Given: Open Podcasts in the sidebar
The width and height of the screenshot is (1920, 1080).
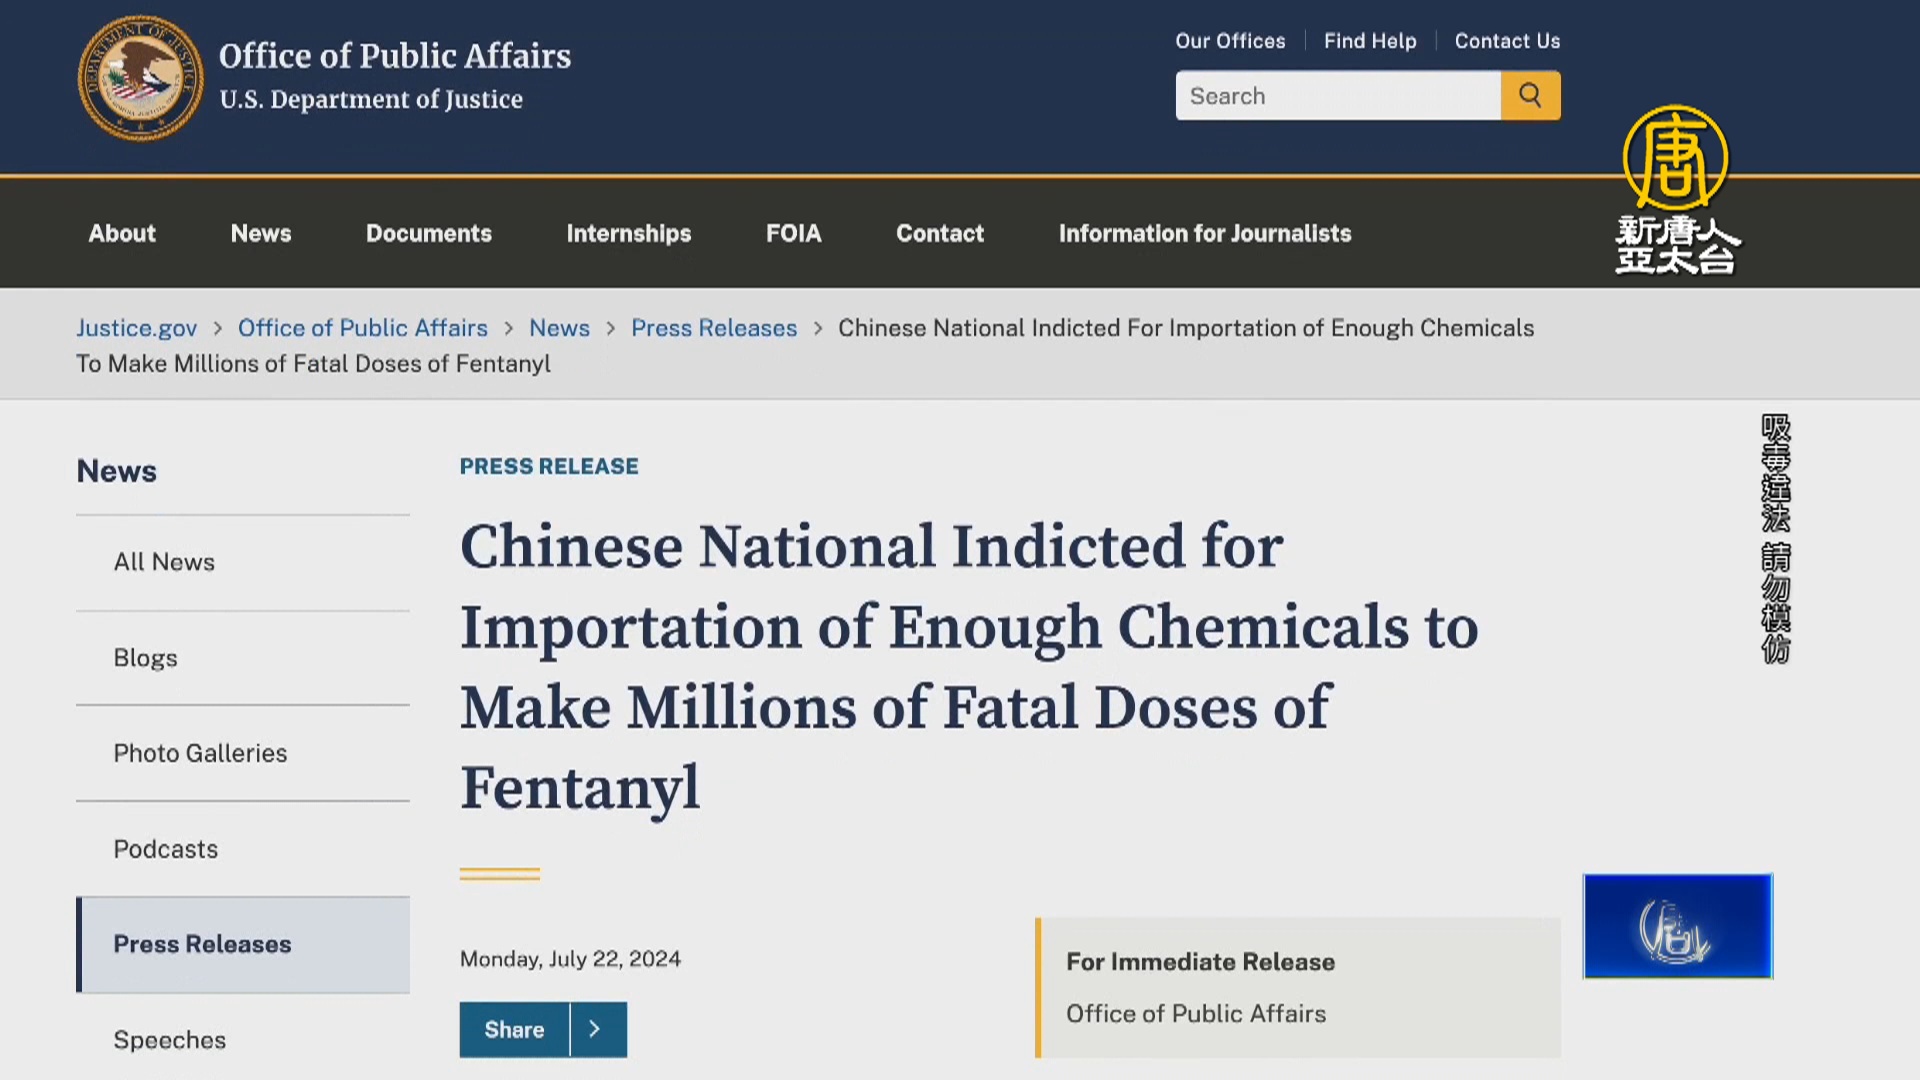Looking at the screenshot, I should pyautogui.click(x=166, y=849).
